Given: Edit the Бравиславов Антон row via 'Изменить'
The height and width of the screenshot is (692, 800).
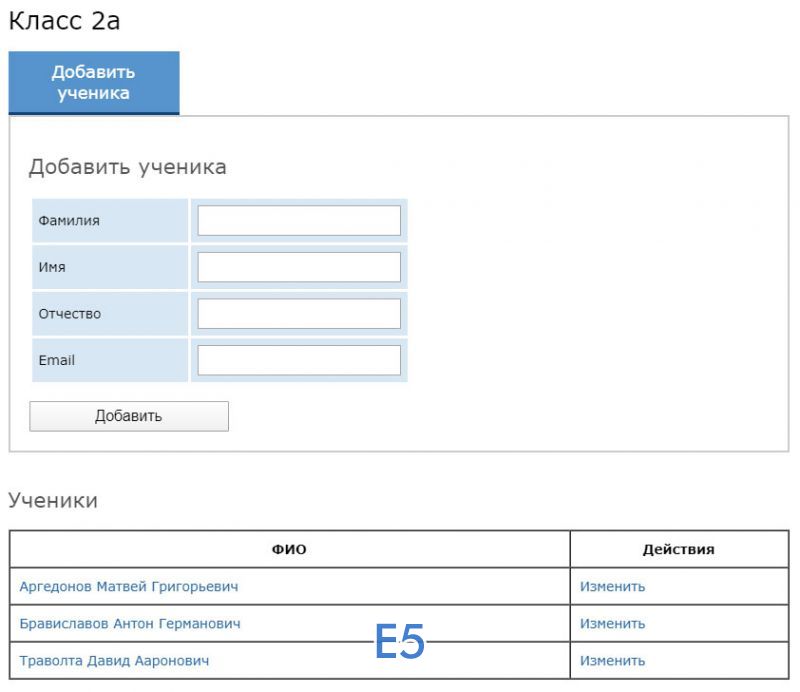Looking at the screenshot, I should tap(612, 624).
